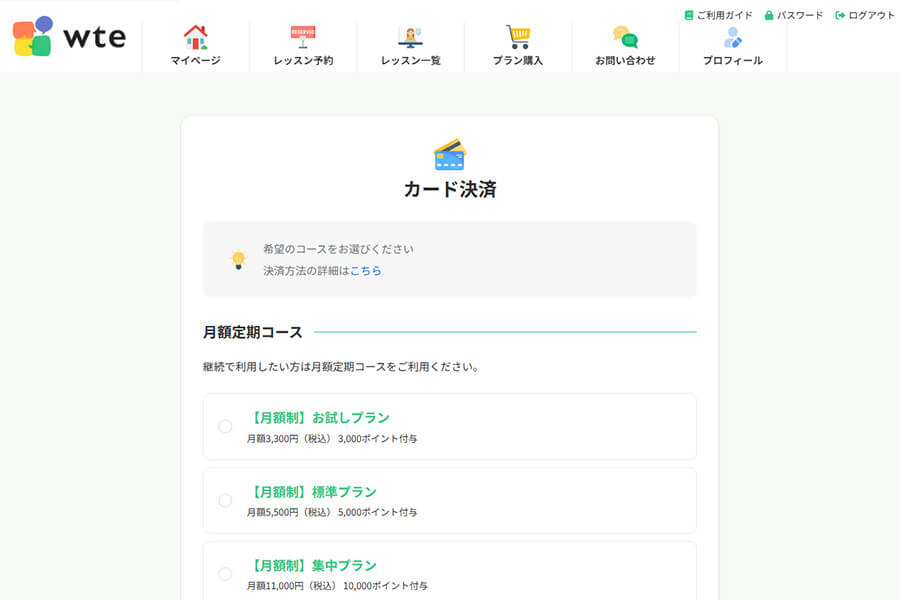Viewport: 900px width, 600px height.
Task: Open レッスン予約 via the reserved-sign icon
Action: (x=304, y=36)
